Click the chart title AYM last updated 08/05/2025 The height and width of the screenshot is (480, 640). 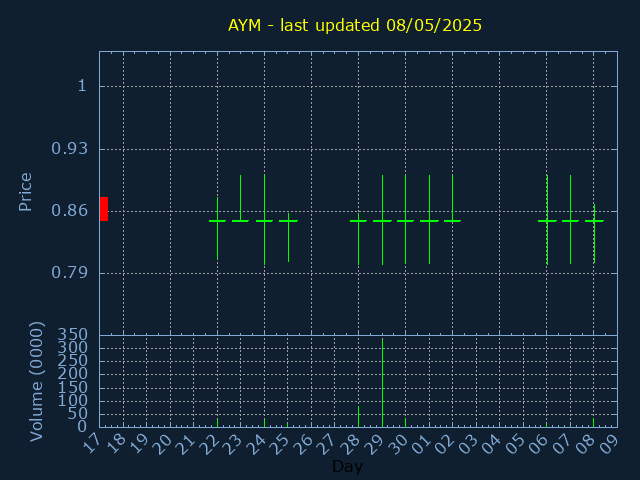click(355, 25)
